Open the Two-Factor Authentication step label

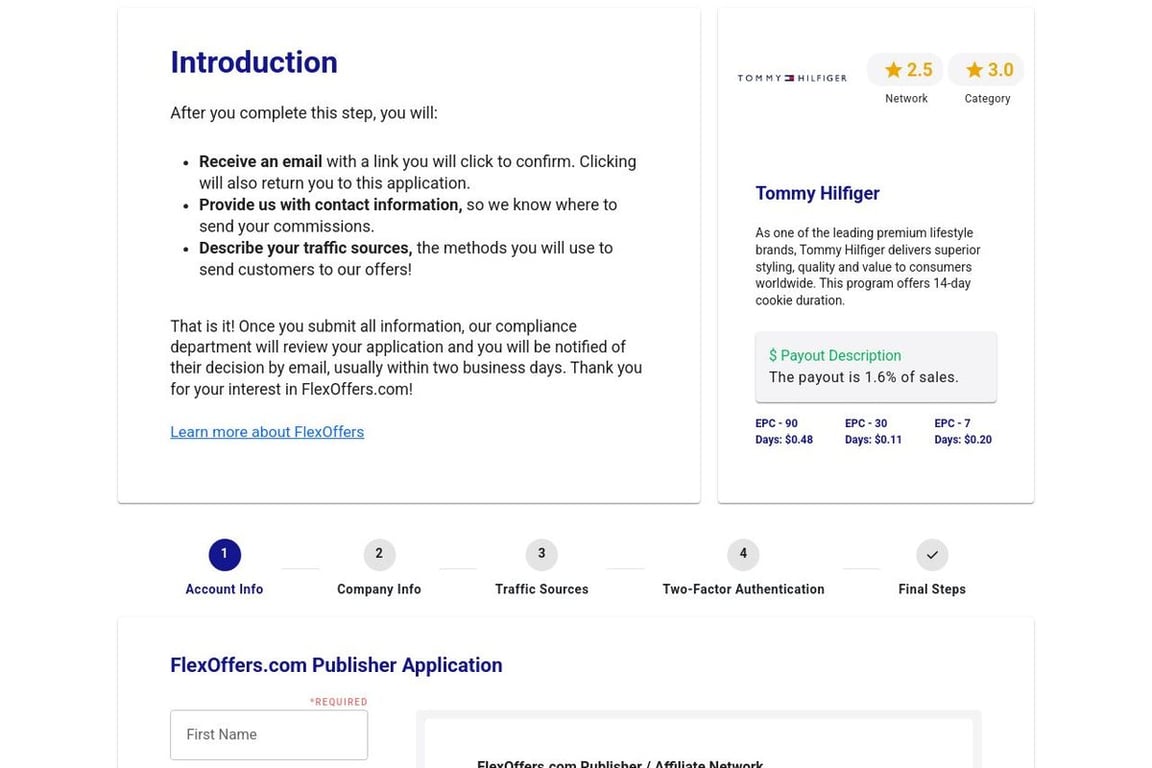743,589
